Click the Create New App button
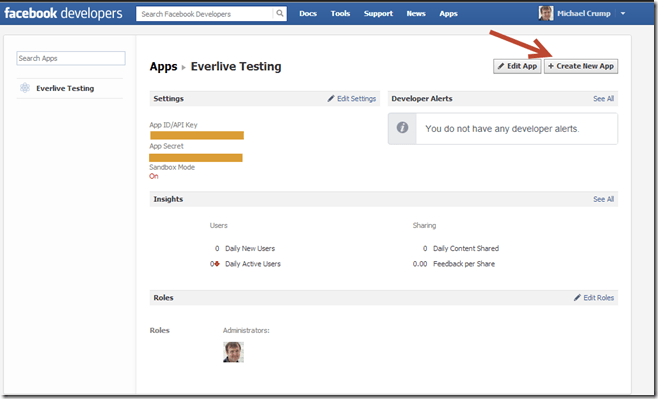This screenshot has width=658, height=399. coord(581,66)
